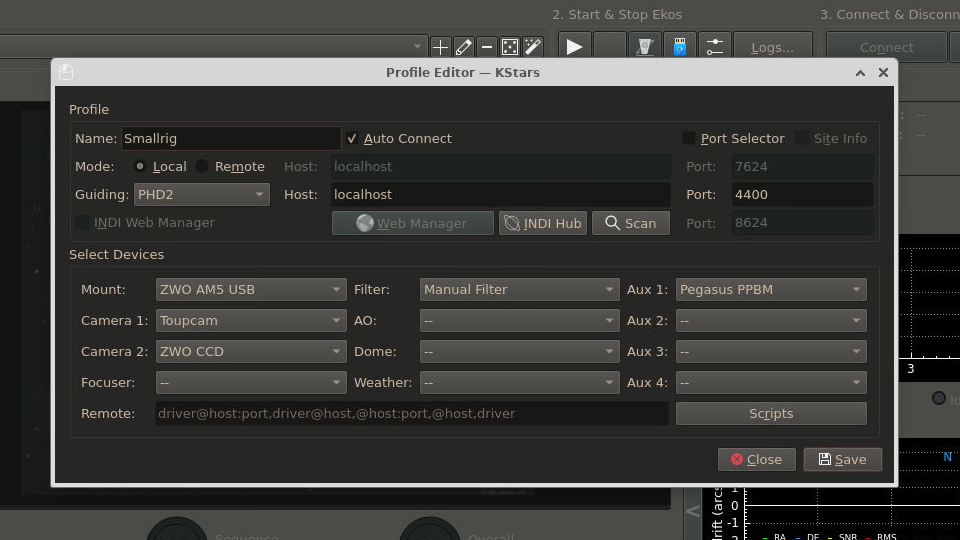960x540 pixels.
Task: Open the Guiding PHD2 dropdown
Action: (x=201, y=195)
